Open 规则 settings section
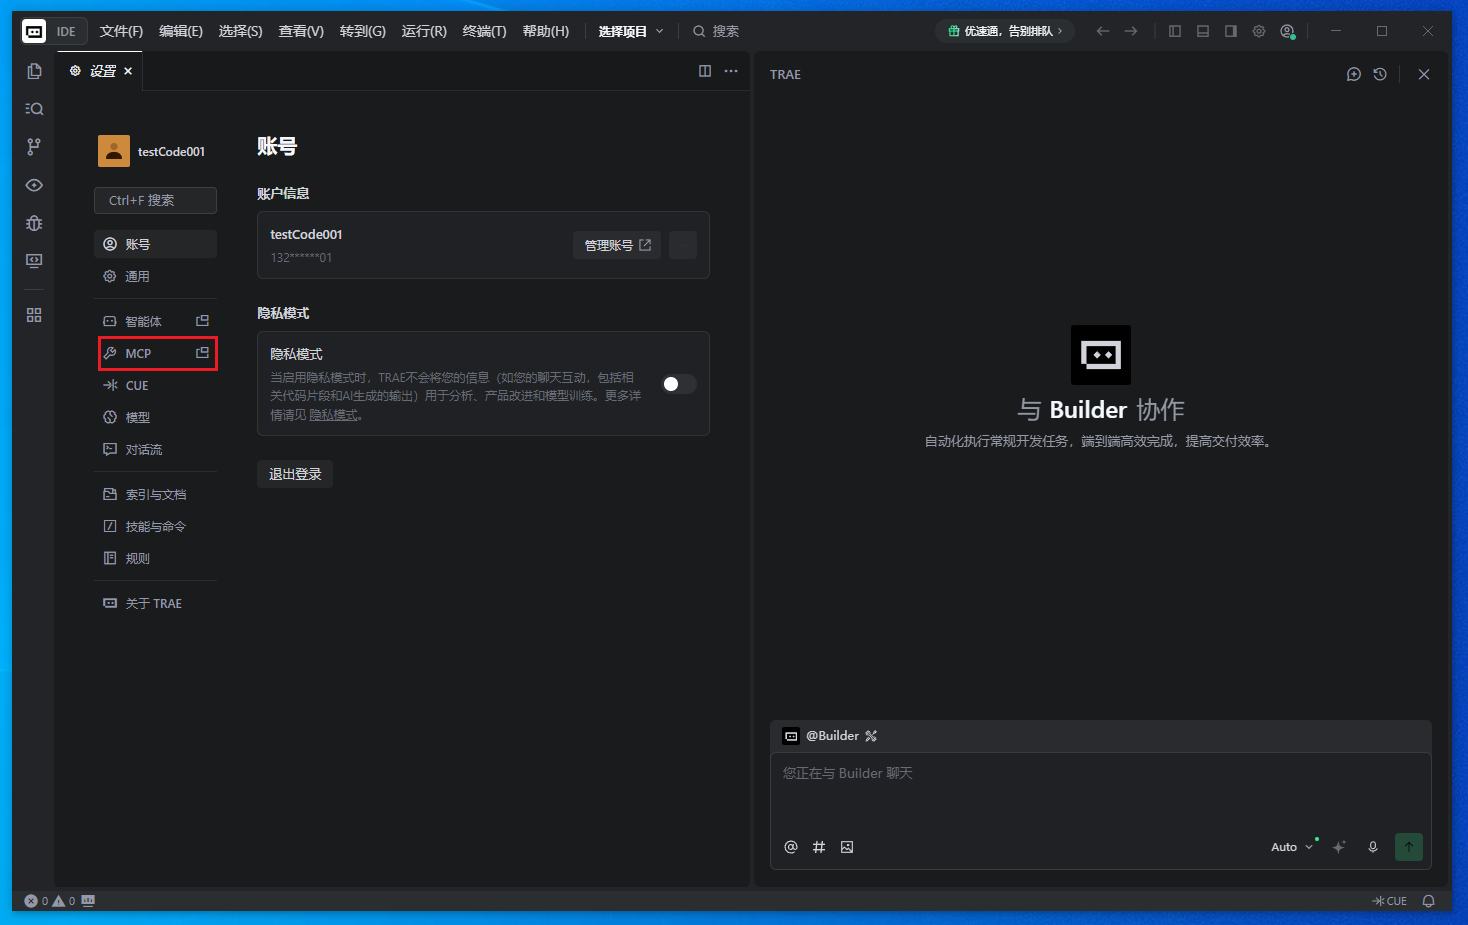Image resolution: width=1468 pixels, height=925 pixels. tap(155, 558)
